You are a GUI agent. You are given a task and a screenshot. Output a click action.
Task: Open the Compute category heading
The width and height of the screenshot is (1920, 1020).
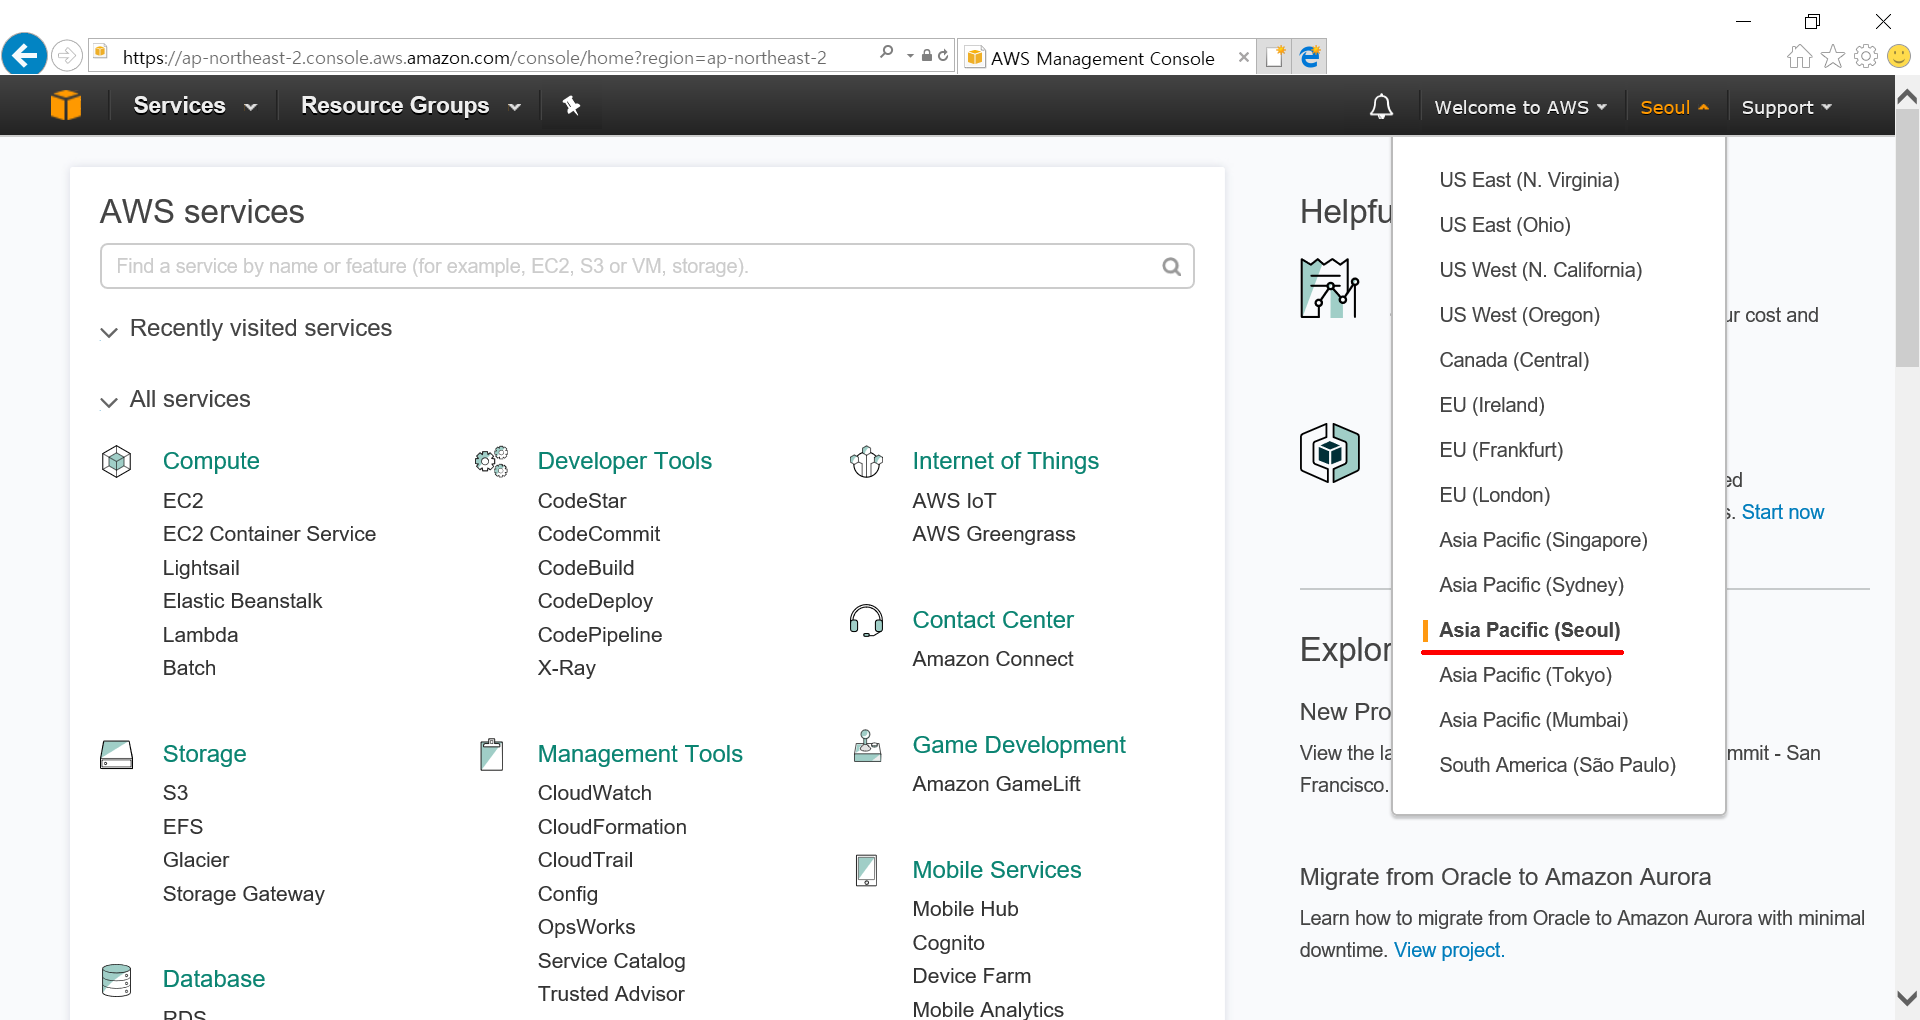coord(211,461)
